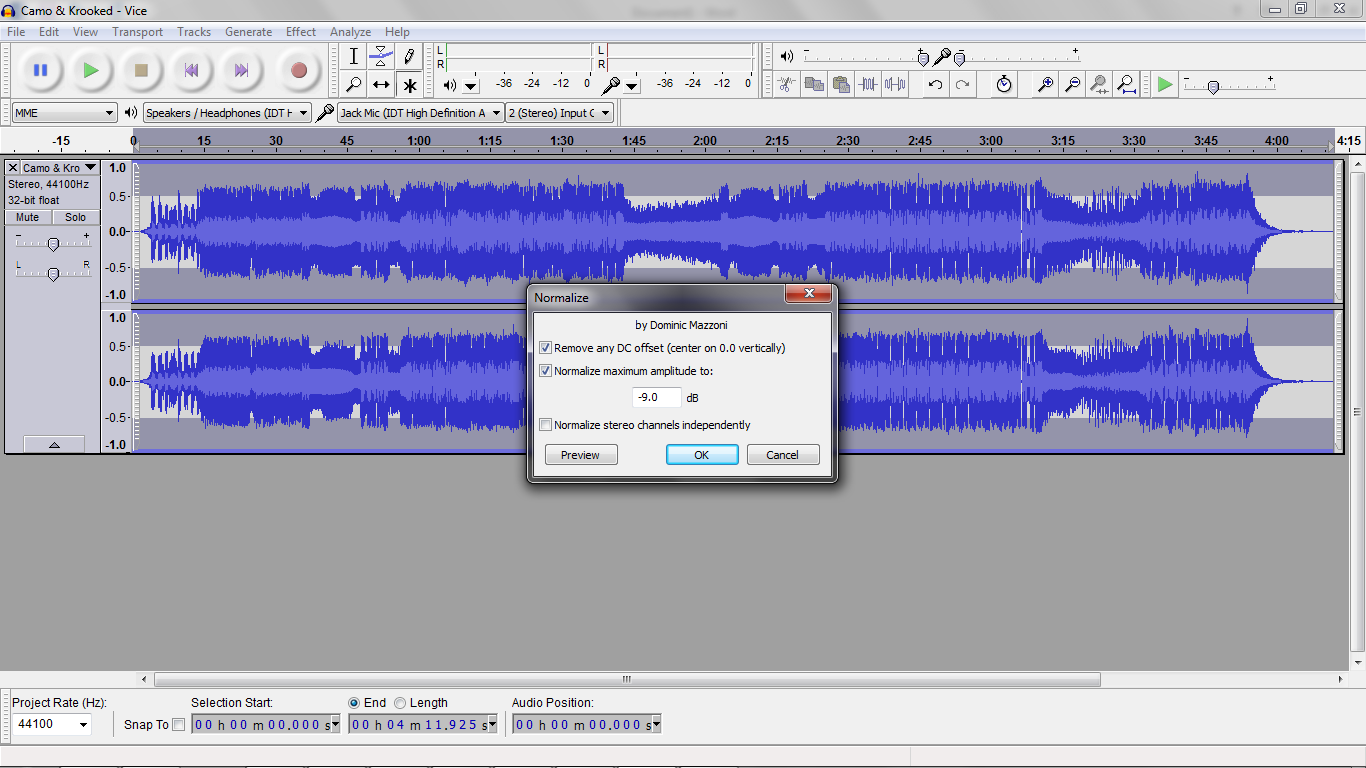Open the Generate menu
The height and width of the screenshot is (768, 1366).
click(248, 32)
